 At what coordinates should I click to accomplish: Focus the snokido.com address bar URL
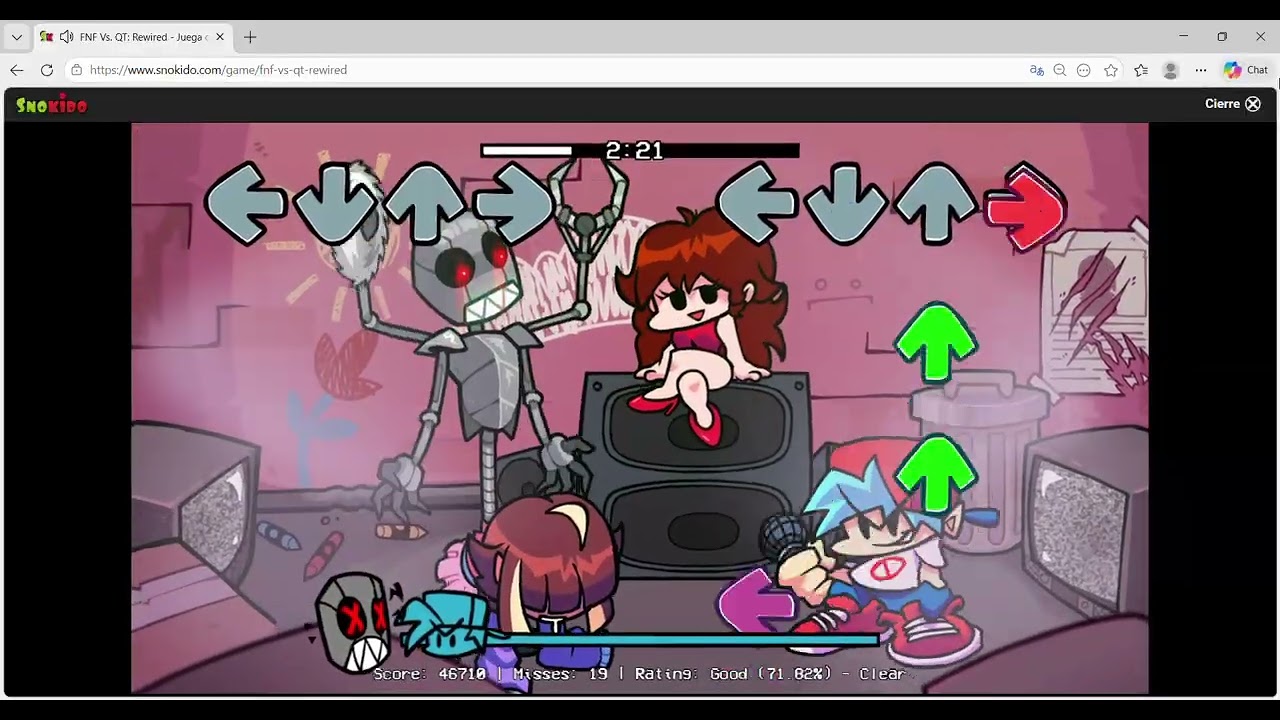[x=218, y=70]
